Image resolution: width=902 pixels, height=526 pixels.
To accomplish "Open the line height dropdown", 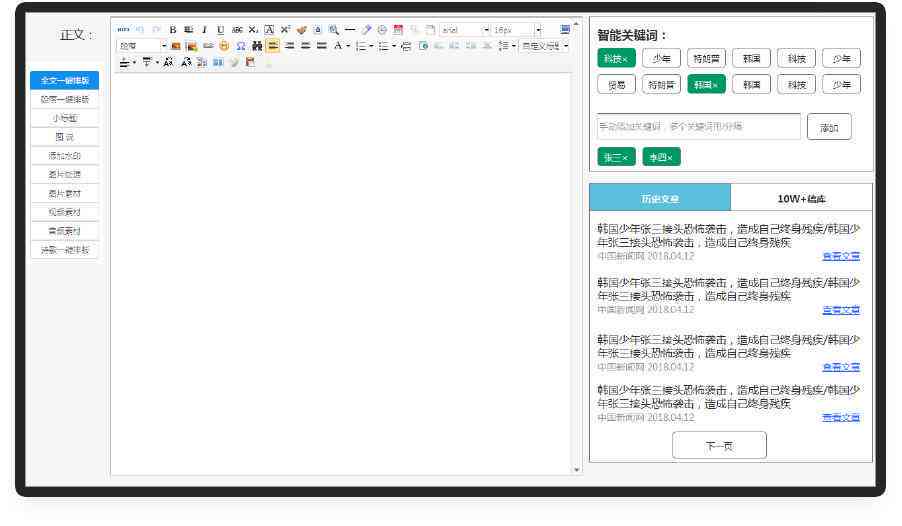I will (506, 46).
